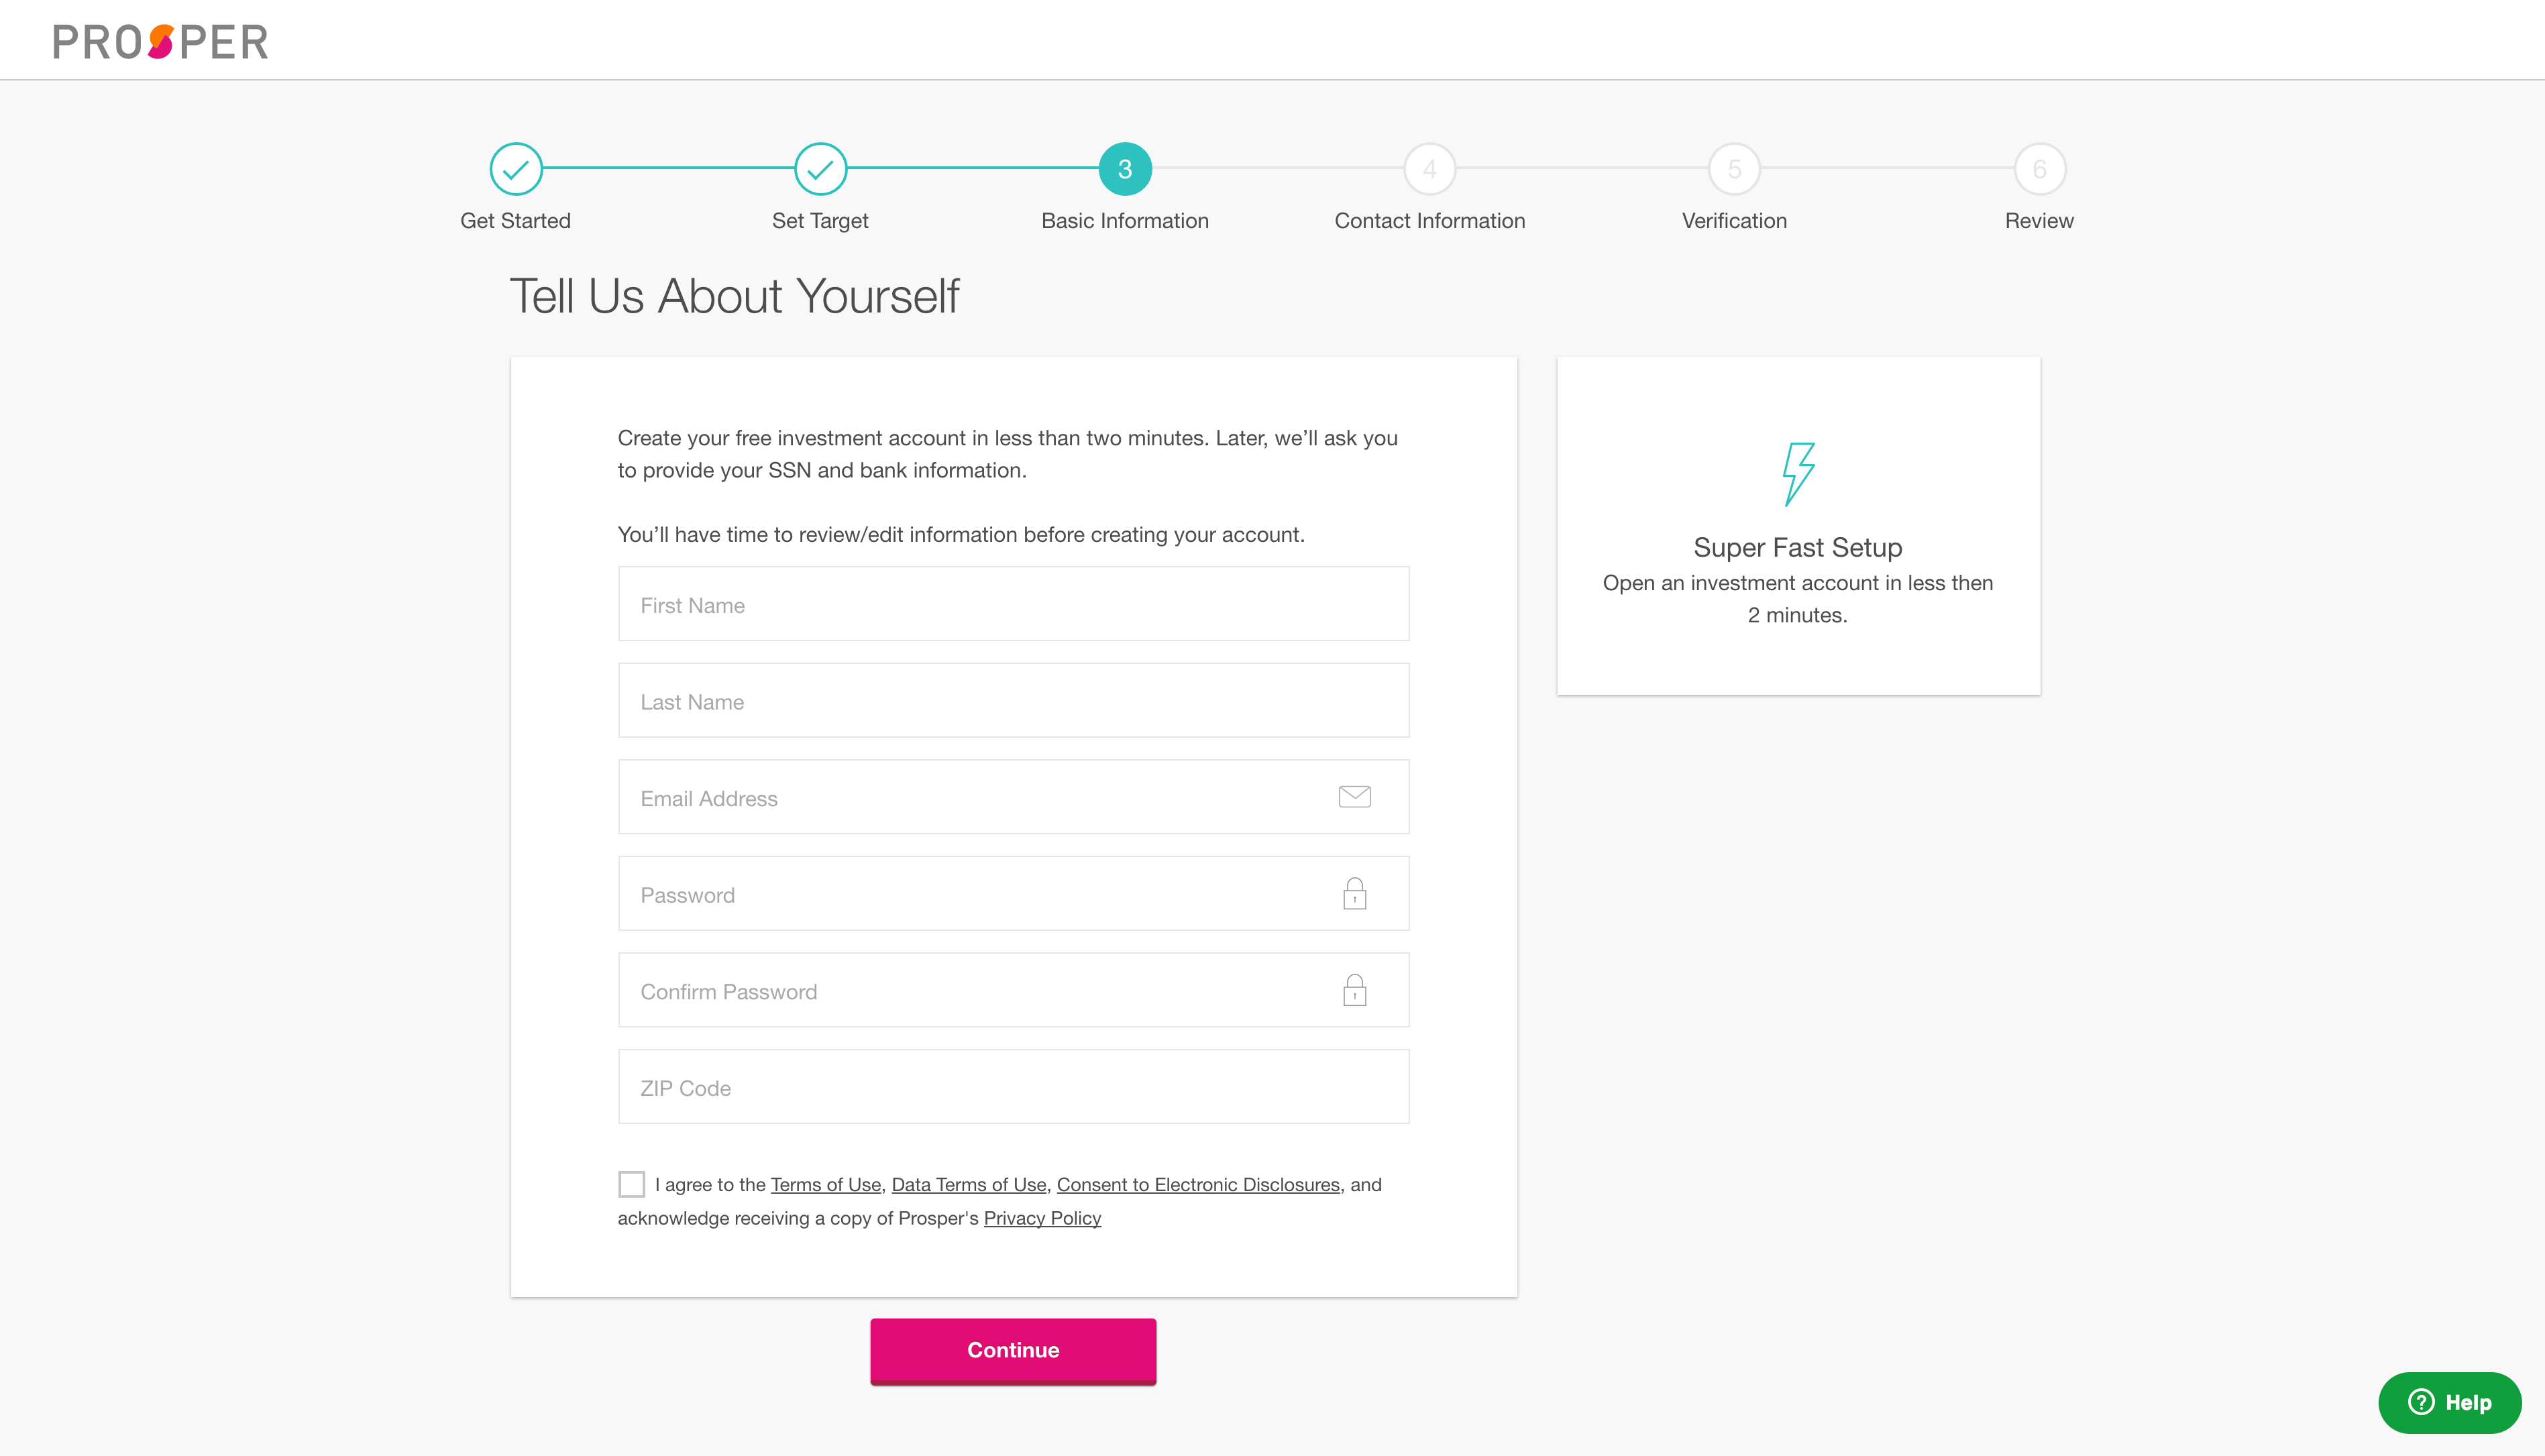Check the I agree to terms checkbox
This screenshot has height=1456, width=2545.
pos(631,1184)
